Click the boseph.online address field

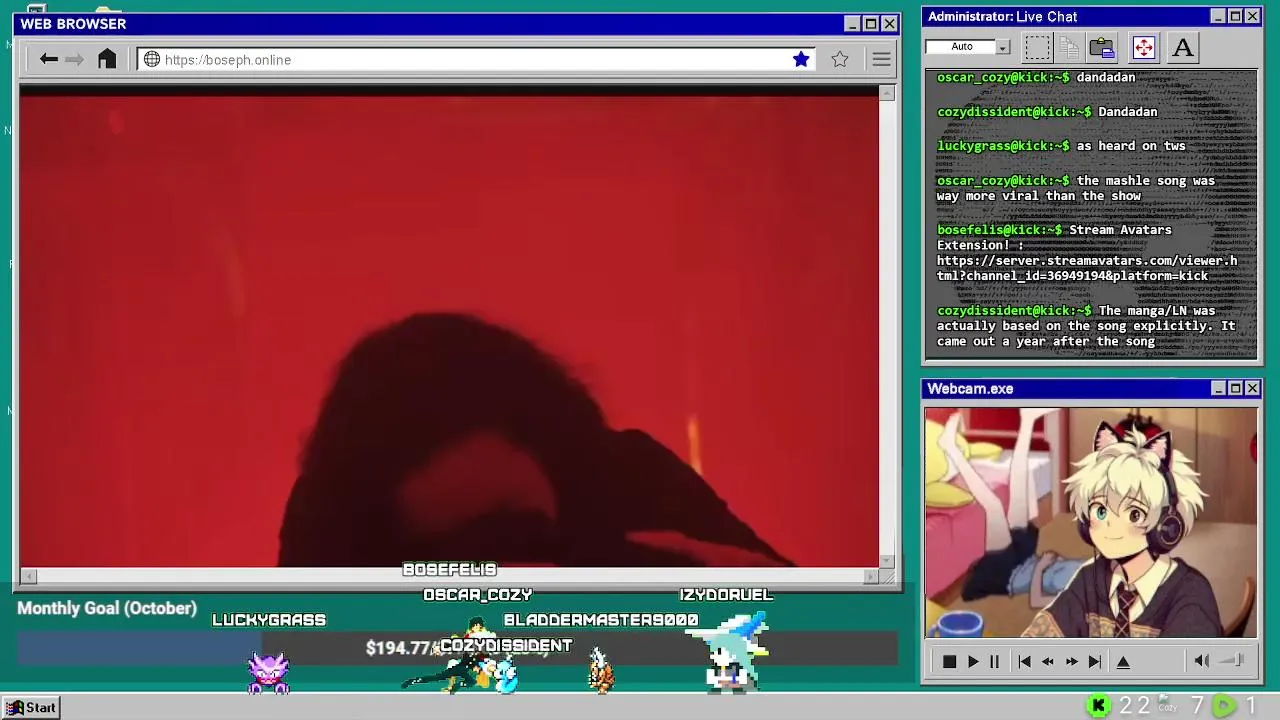[x=477, y=60]
